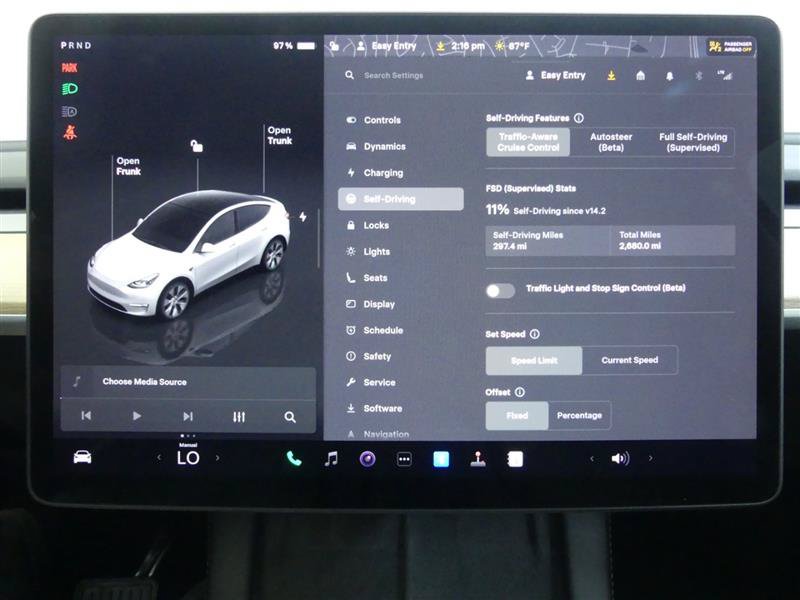Open the software update download icon
Screen dimensions: 800x600
pos(611,76)
